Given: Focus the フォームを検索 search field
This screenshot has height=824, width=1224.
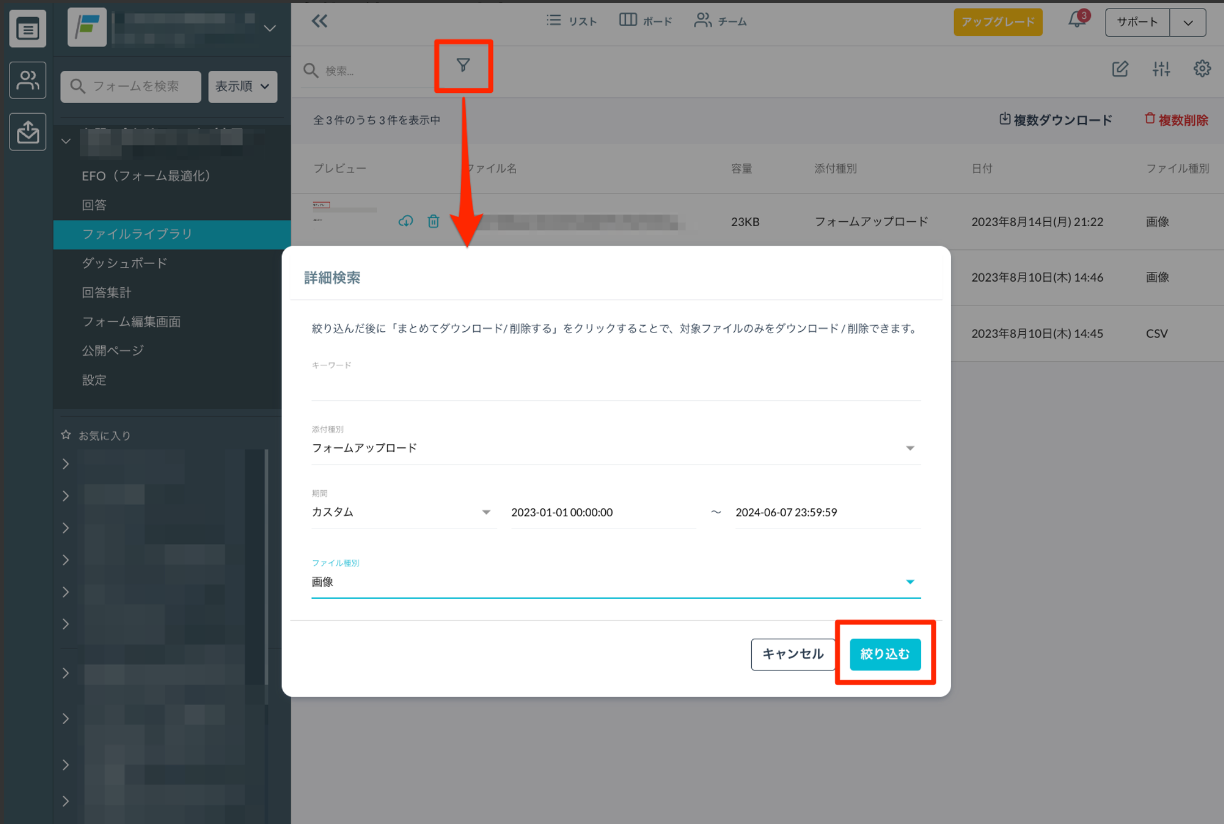Looking at the screenshot, I should [x=131, y=87].
